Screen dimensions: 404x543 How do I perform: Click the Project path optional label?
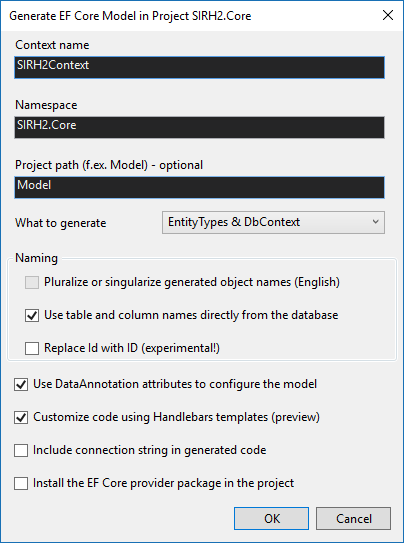[109, 165]
